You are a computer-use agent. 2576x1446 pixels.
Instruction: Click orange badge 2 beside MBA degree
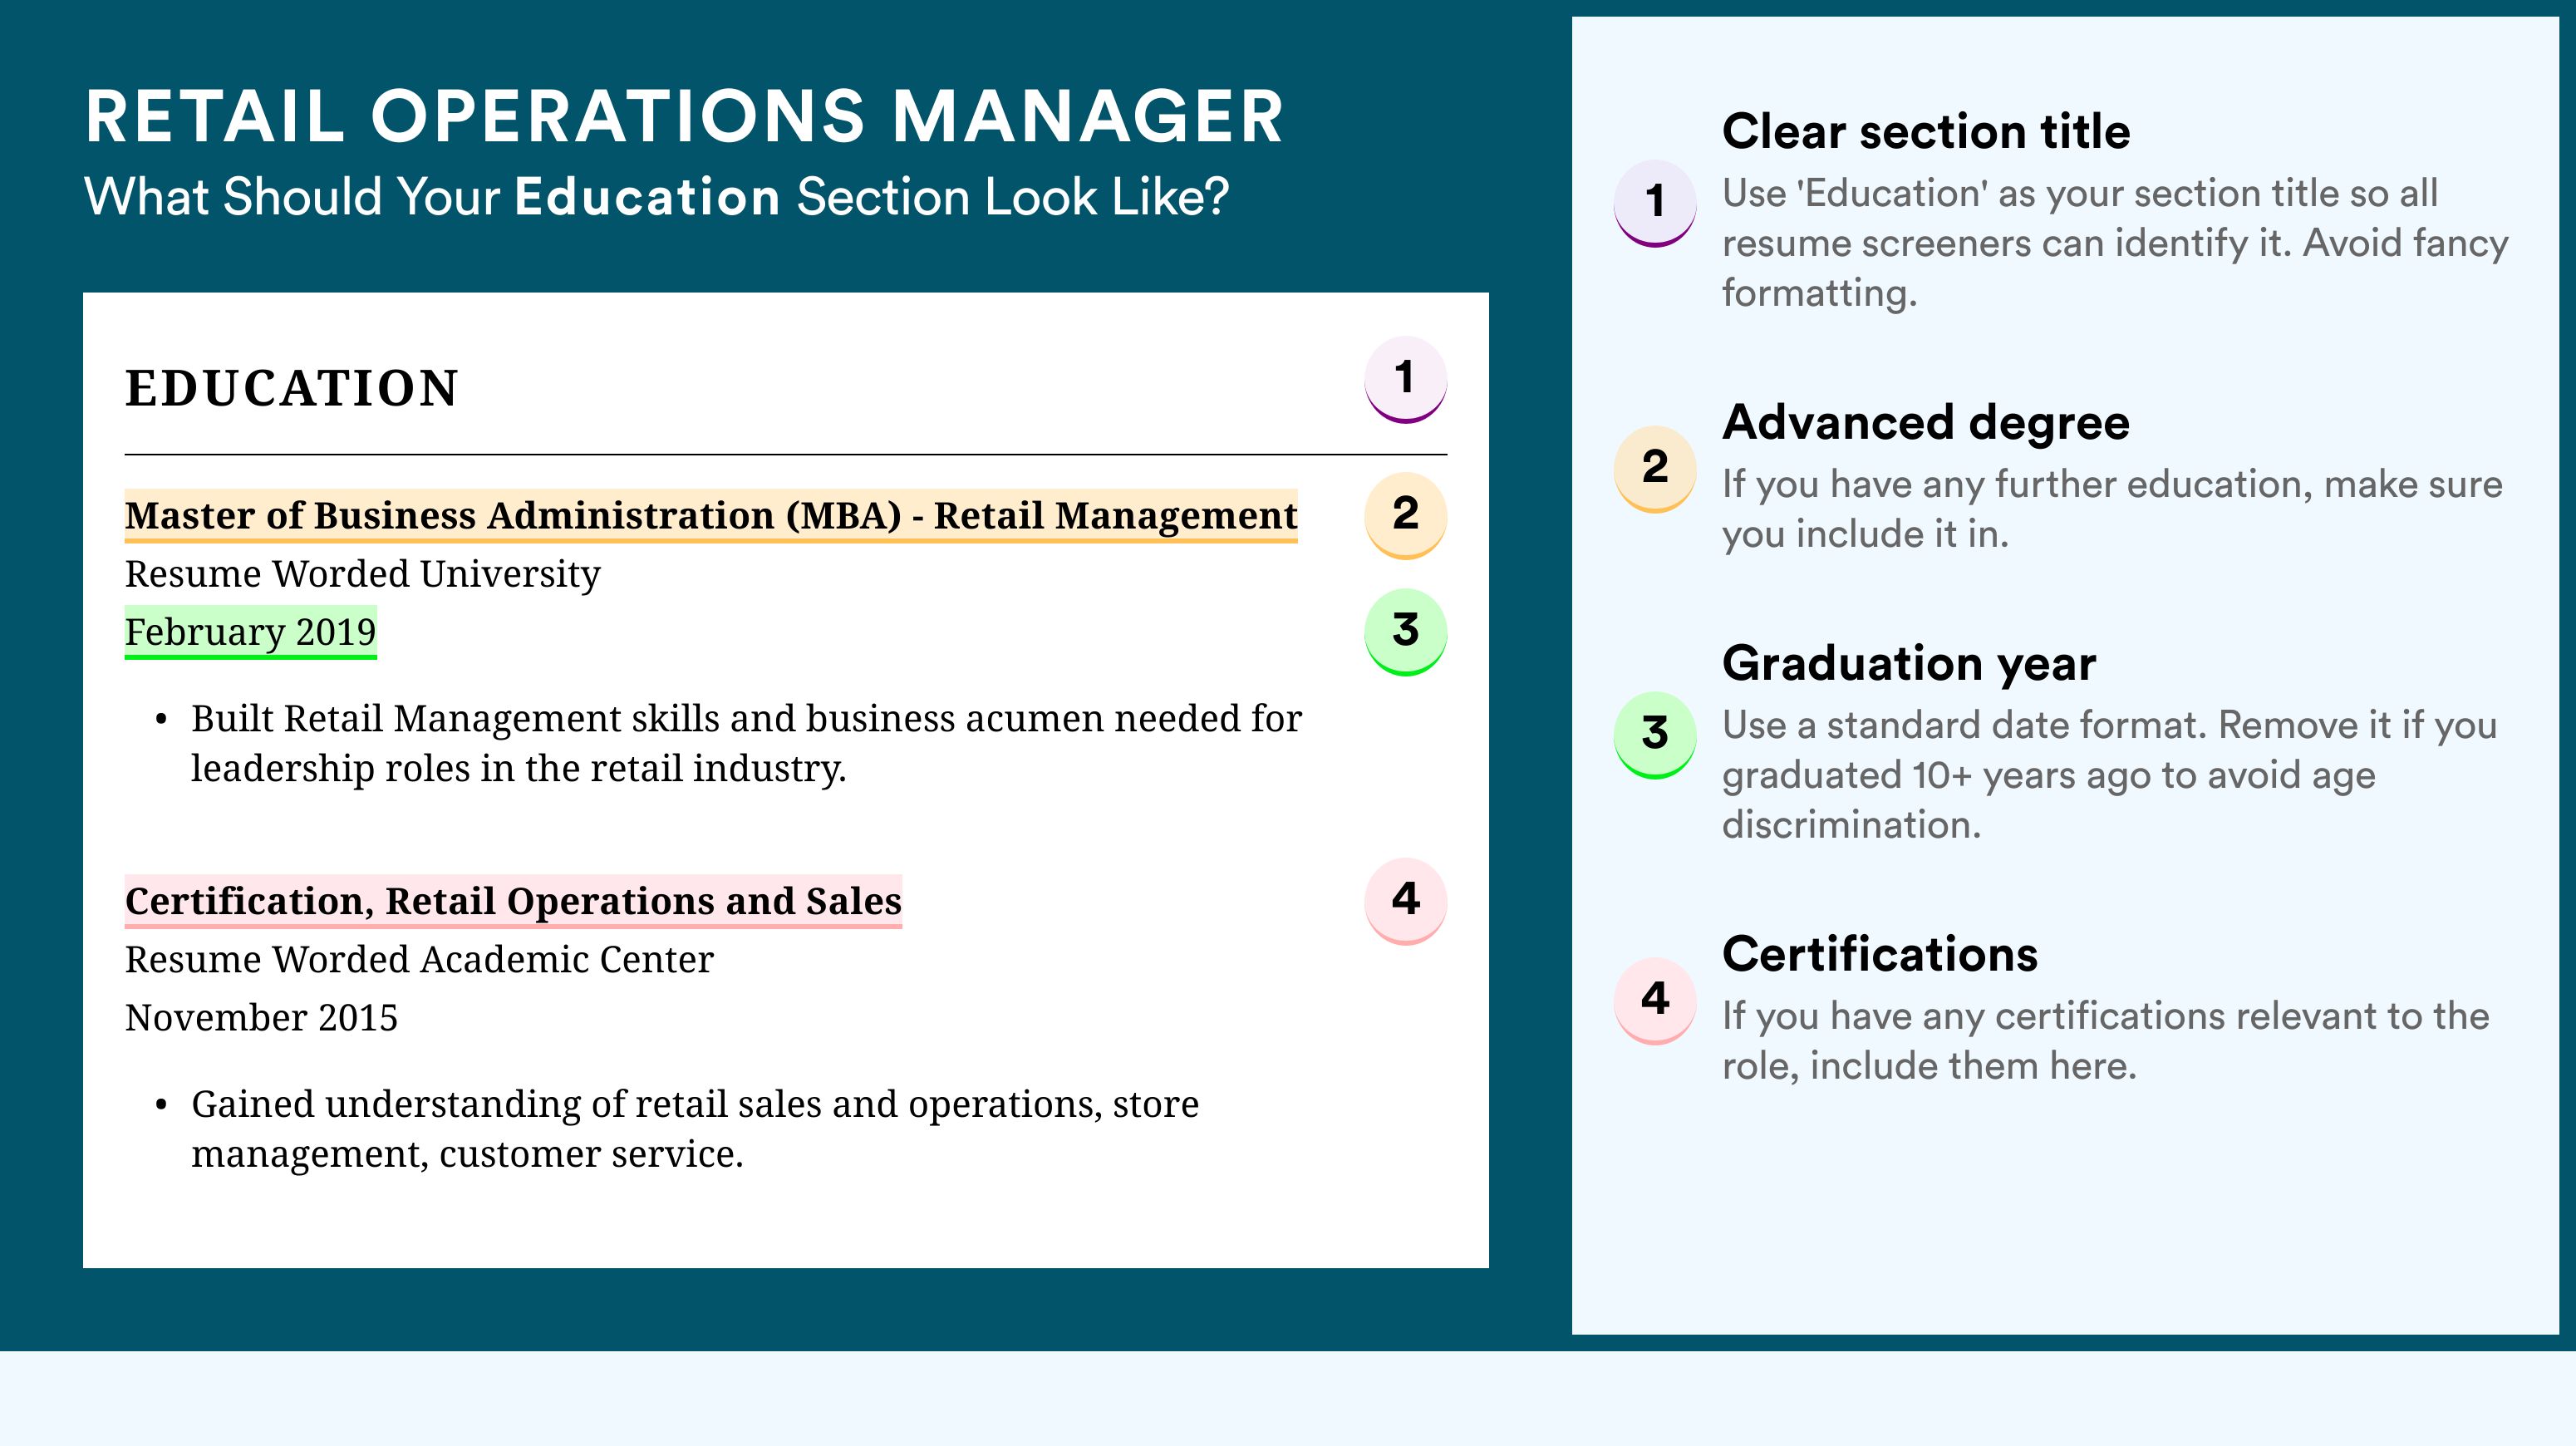[1405, 514]
